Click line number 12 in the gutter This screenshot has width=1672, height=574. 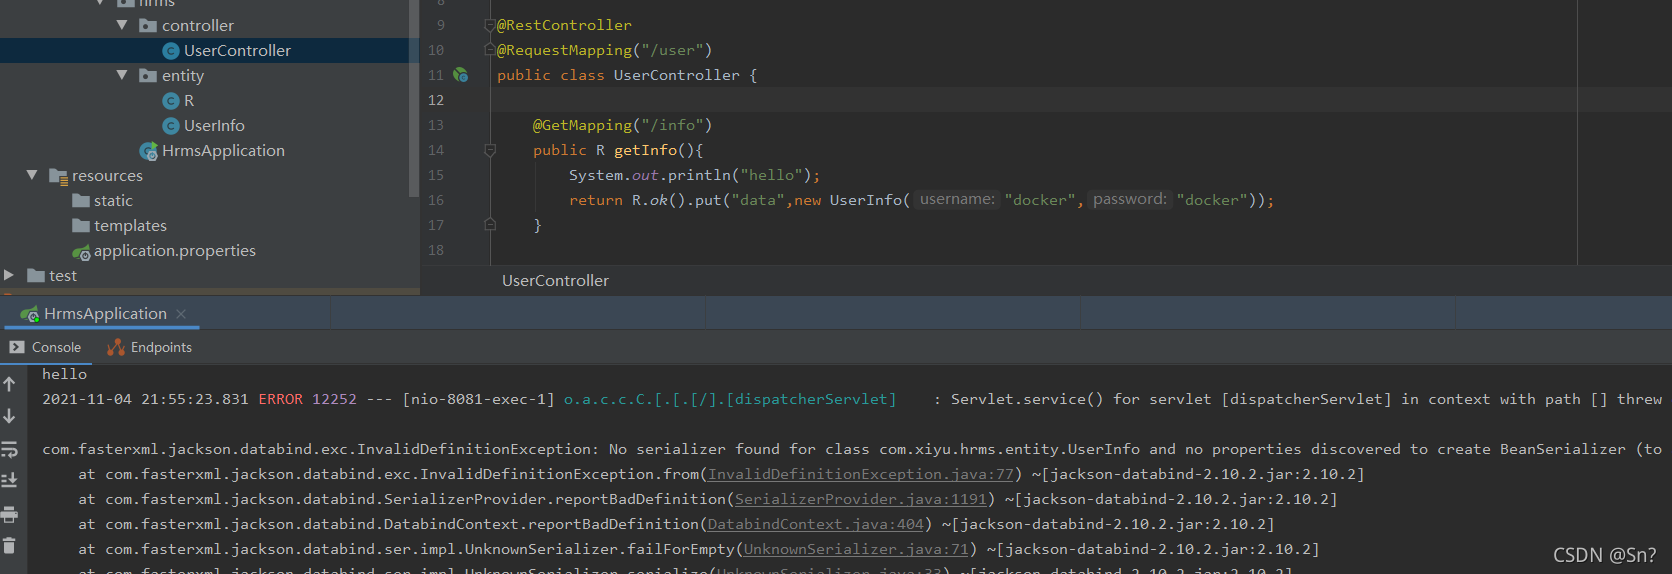[436, 100]
